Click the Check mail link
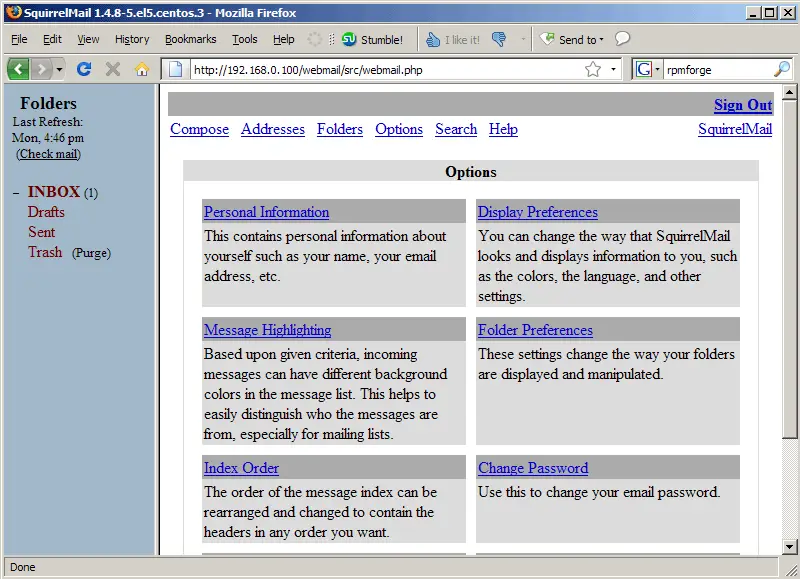 point(48,154)
